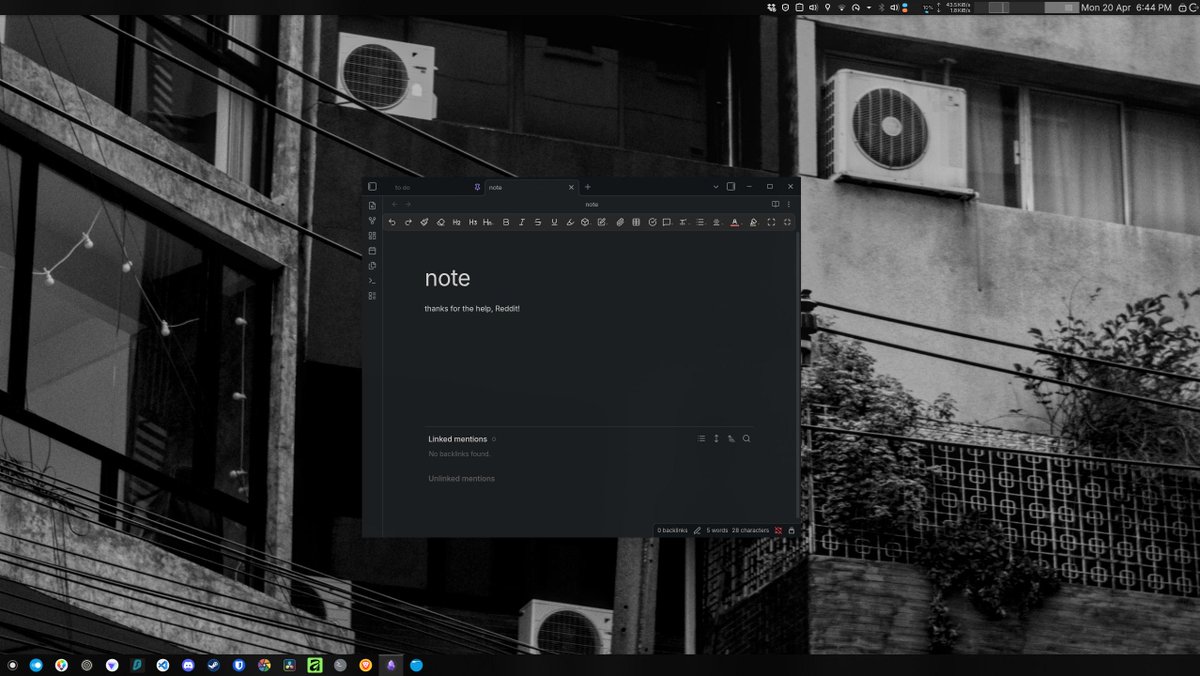Select the H2 heading icon in the toolbar
1200x676 pixels.
pyautogui.click(x=456, y=222)
